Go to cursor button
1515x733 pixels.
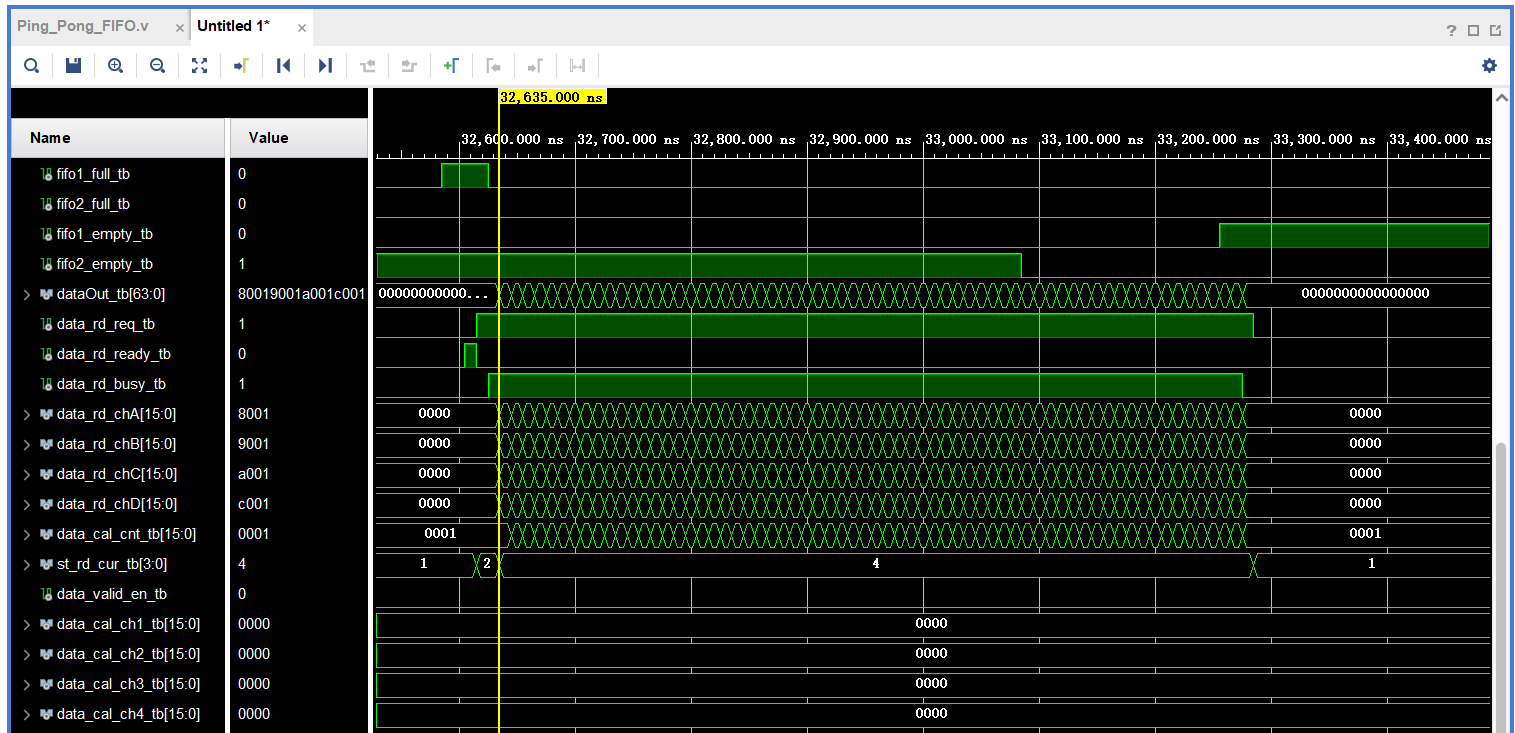coord(241,66)
